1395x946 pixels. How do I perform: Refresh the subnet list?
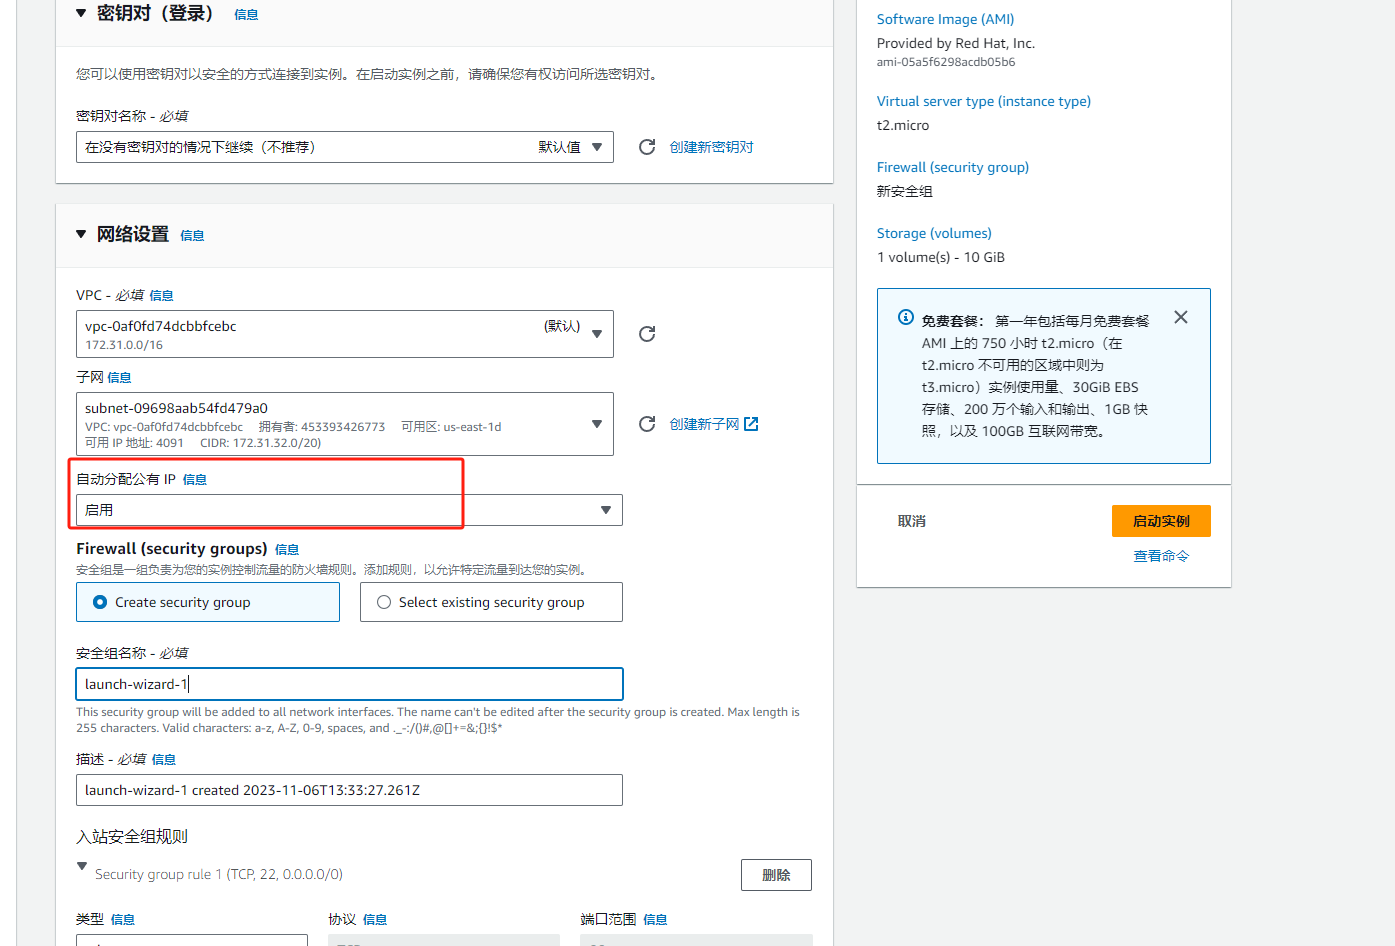click(647, 424)
